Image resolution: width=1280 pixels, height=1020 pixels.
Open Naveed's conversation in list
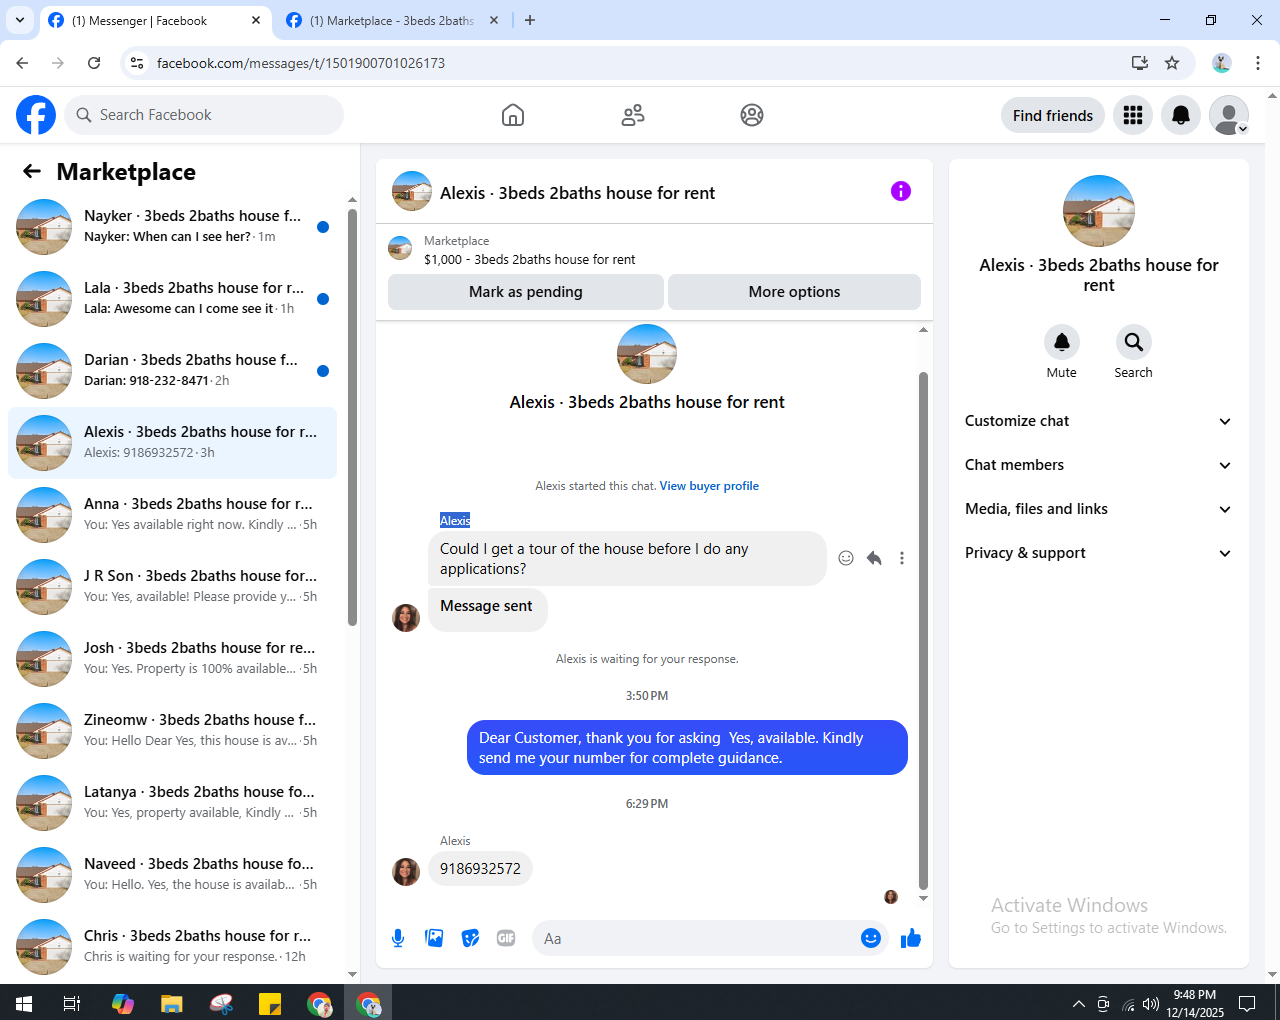click(x=172, y=875)
